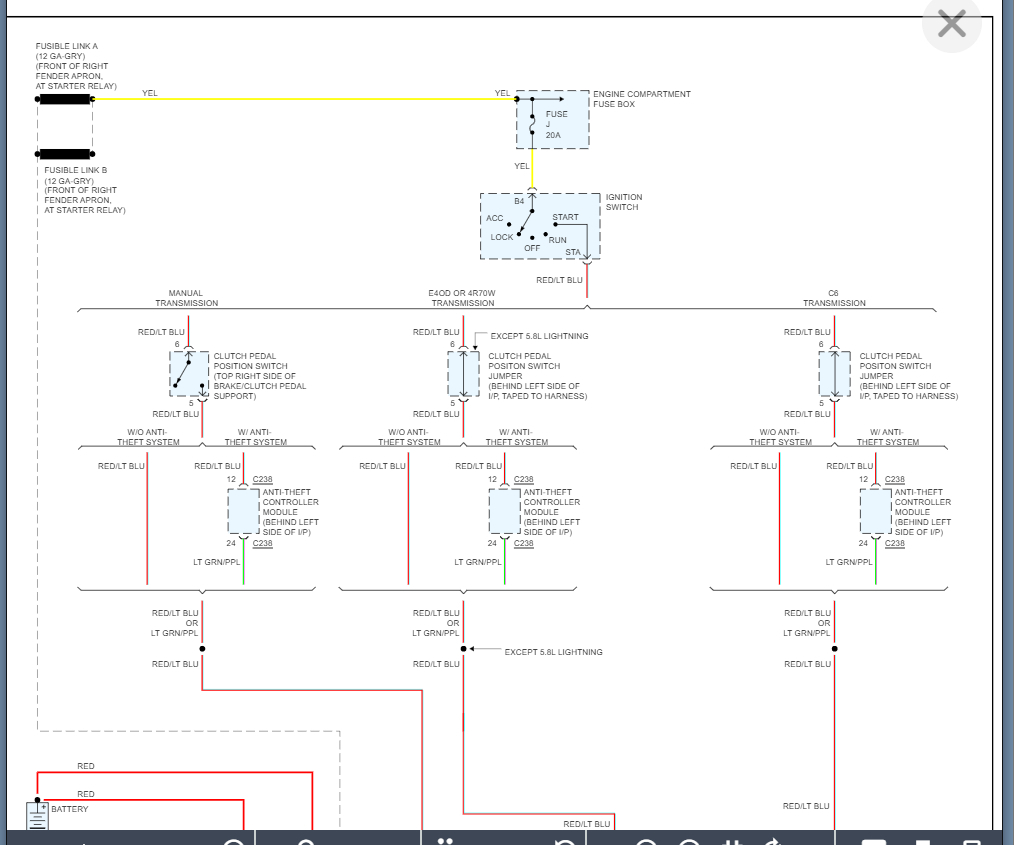Open C238 link at pin 24, Manual Transmission
1014x845 pixels.
click(x=262, y=543)
